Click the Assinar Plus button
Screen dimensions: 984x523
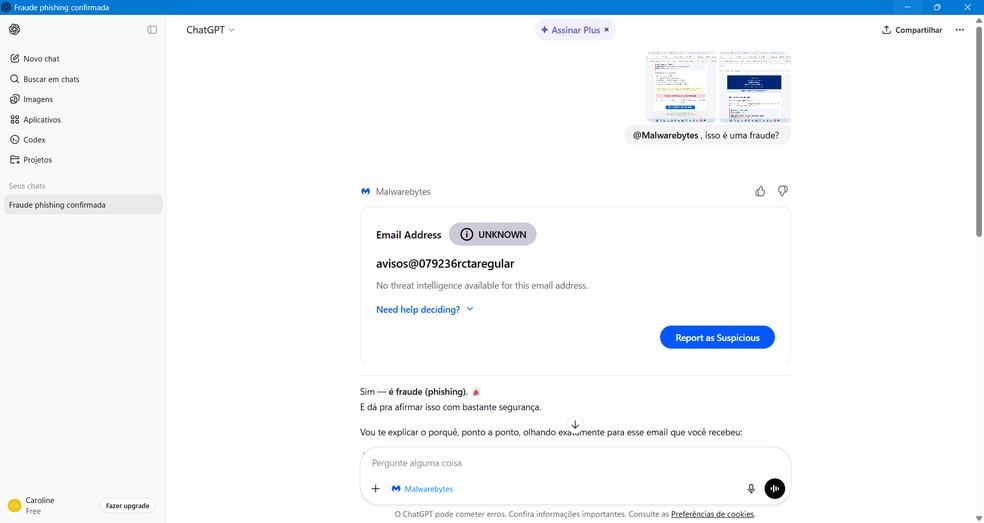(x=570, y=30)
